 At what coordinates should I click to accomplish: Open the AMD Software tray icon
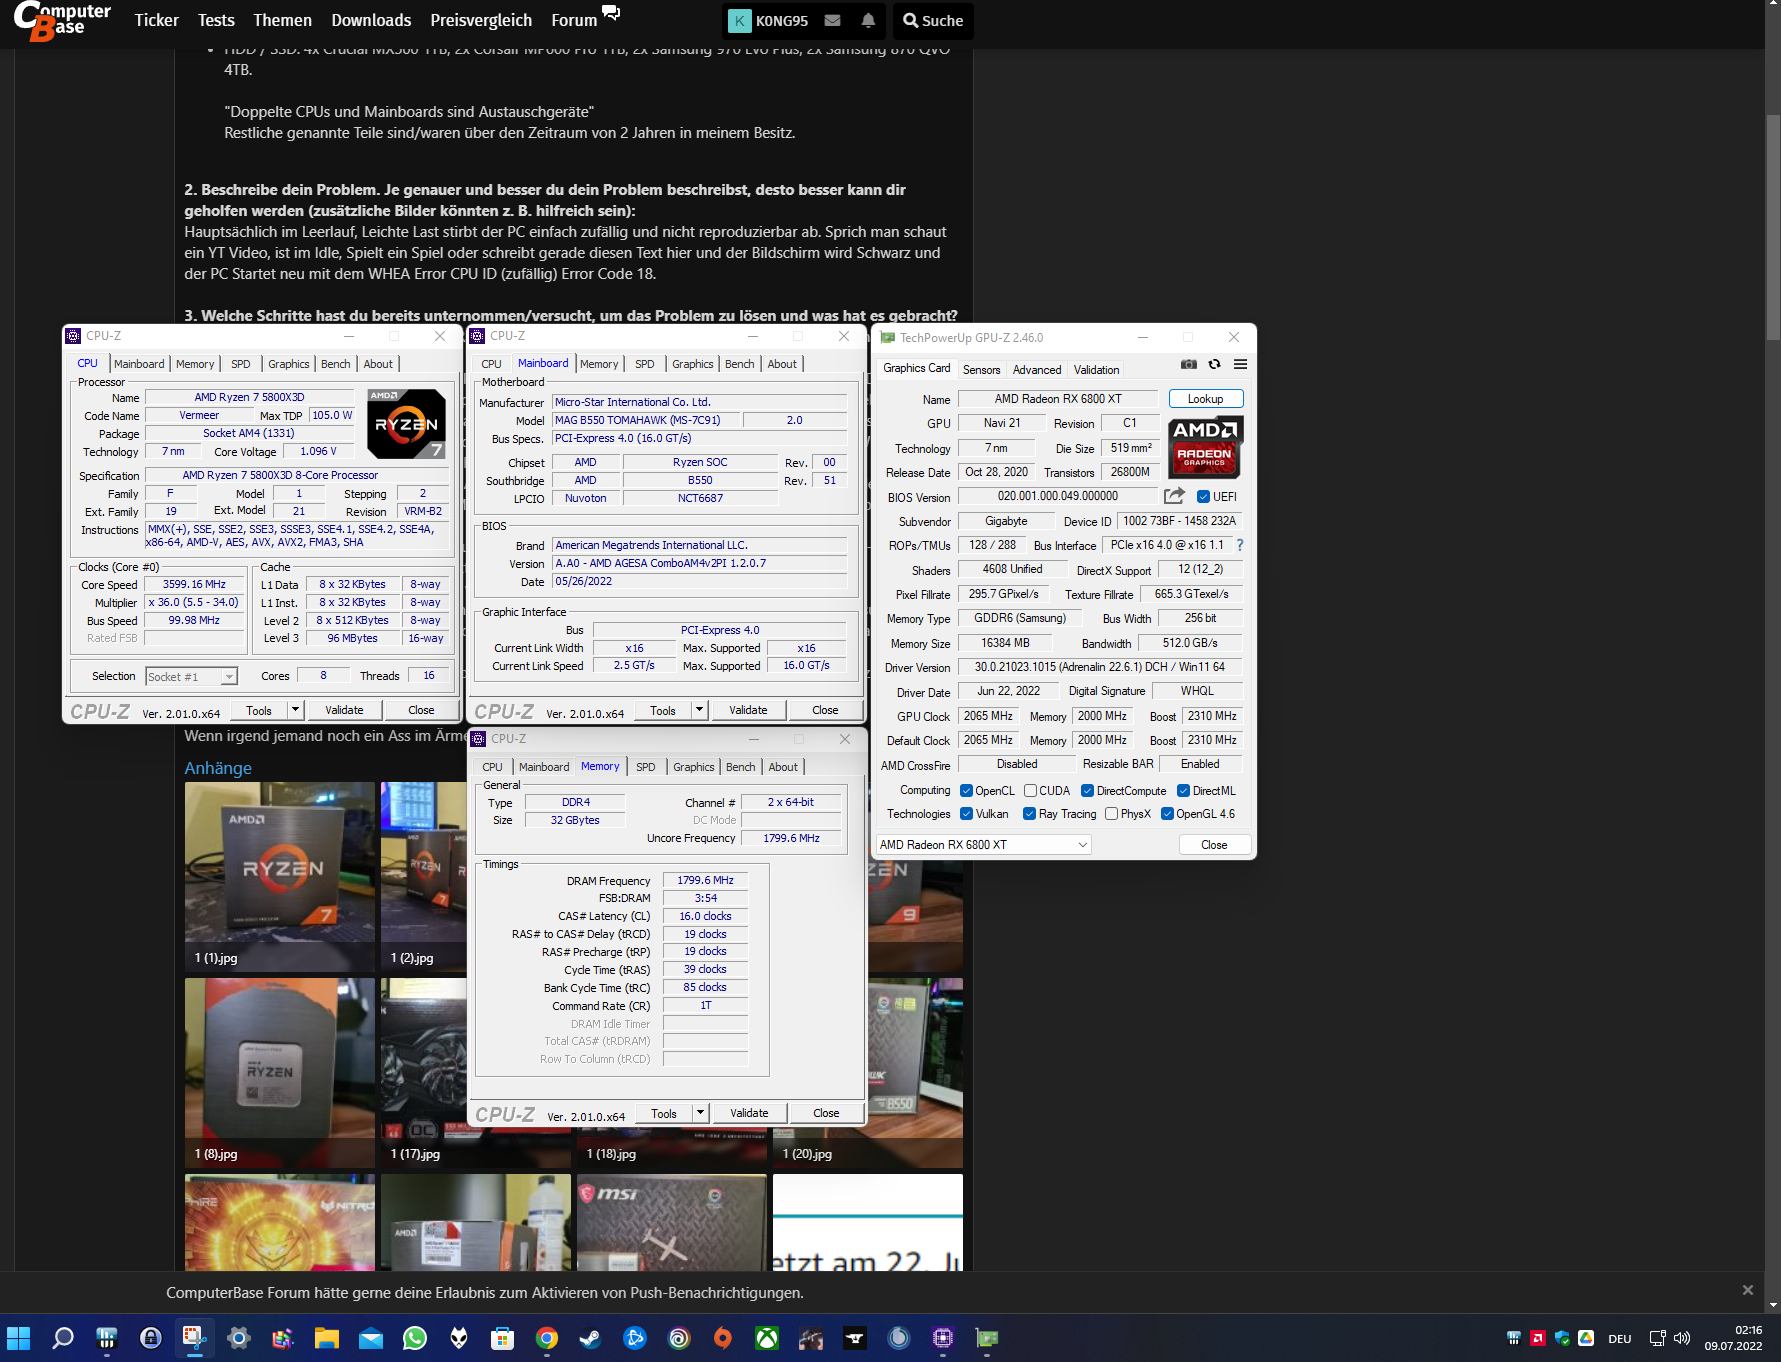pyautogui.click(x=1538, y=1338)
